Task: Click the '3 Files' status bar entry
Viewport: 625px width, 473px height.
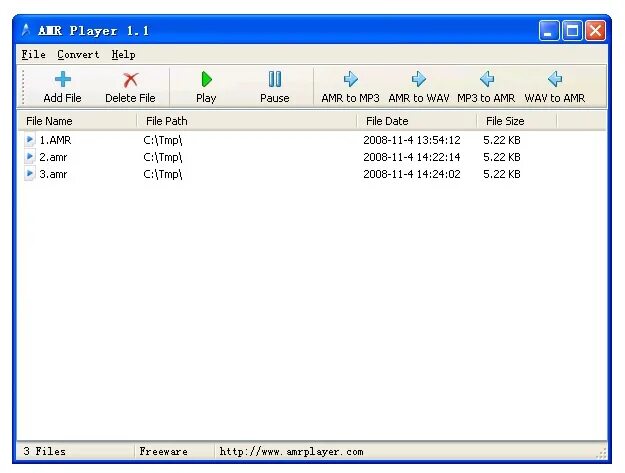Action: [x=44, y=451]
